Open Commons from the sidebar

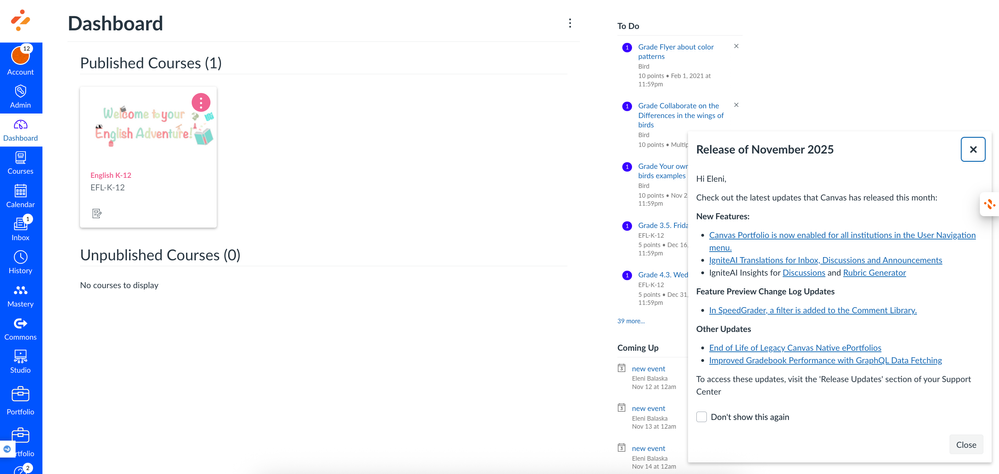(20, 328)
